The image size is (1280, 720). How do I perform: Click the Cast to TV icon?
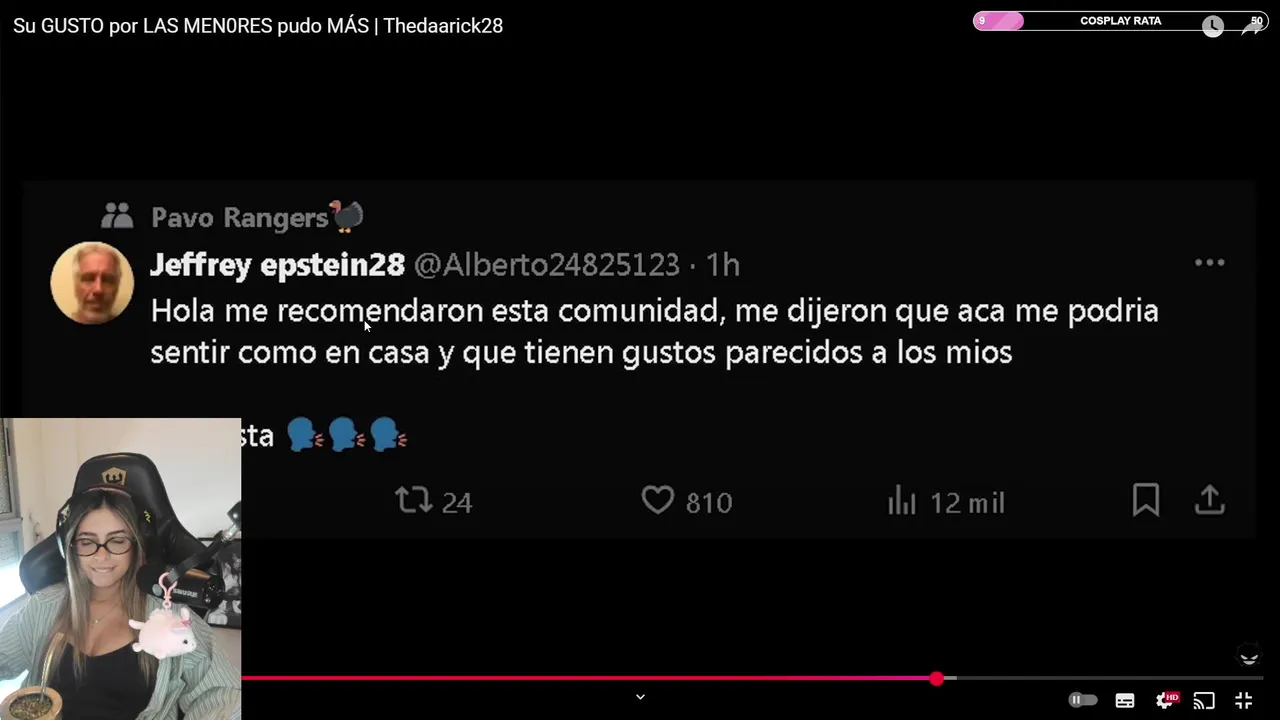[x=1204, y=701]
